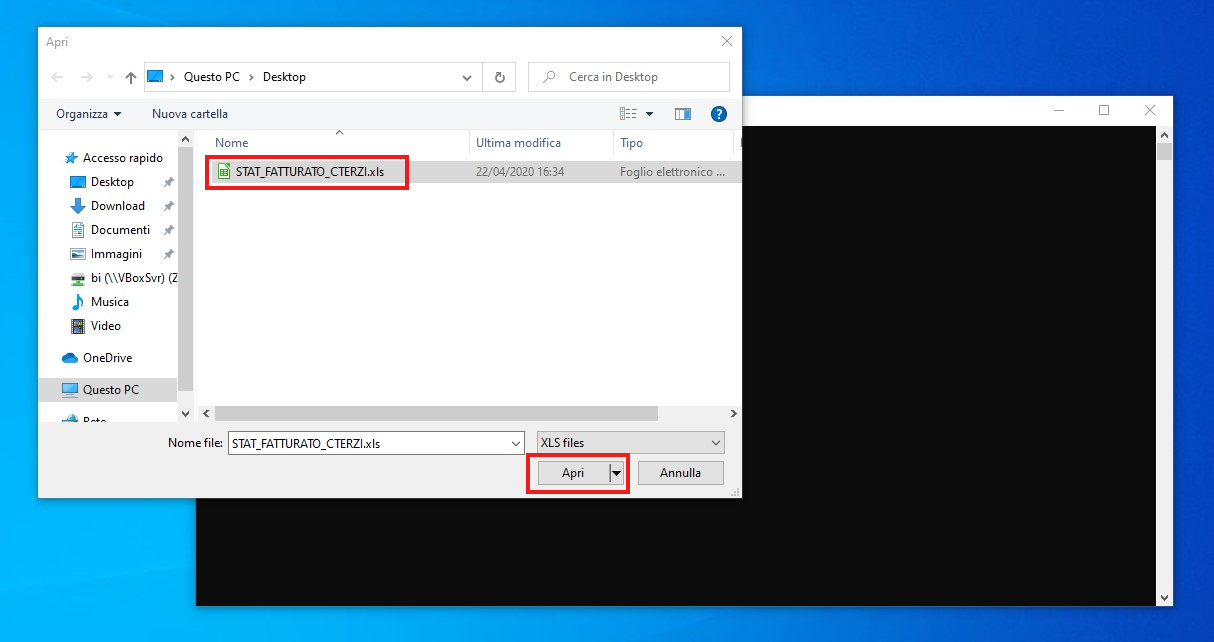Expand the Apri button split arrow
Screen dimensions: 1214x642
click(617, 473)
